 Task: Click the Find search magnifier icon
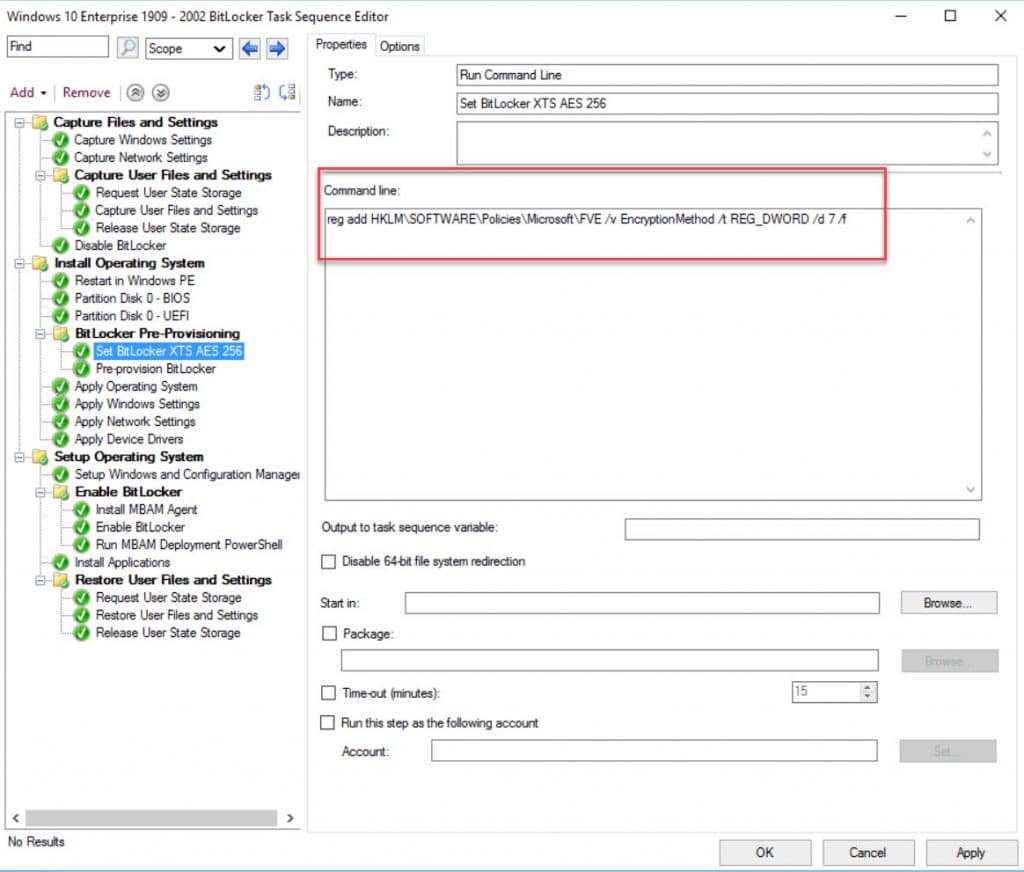tap(127, 48)
